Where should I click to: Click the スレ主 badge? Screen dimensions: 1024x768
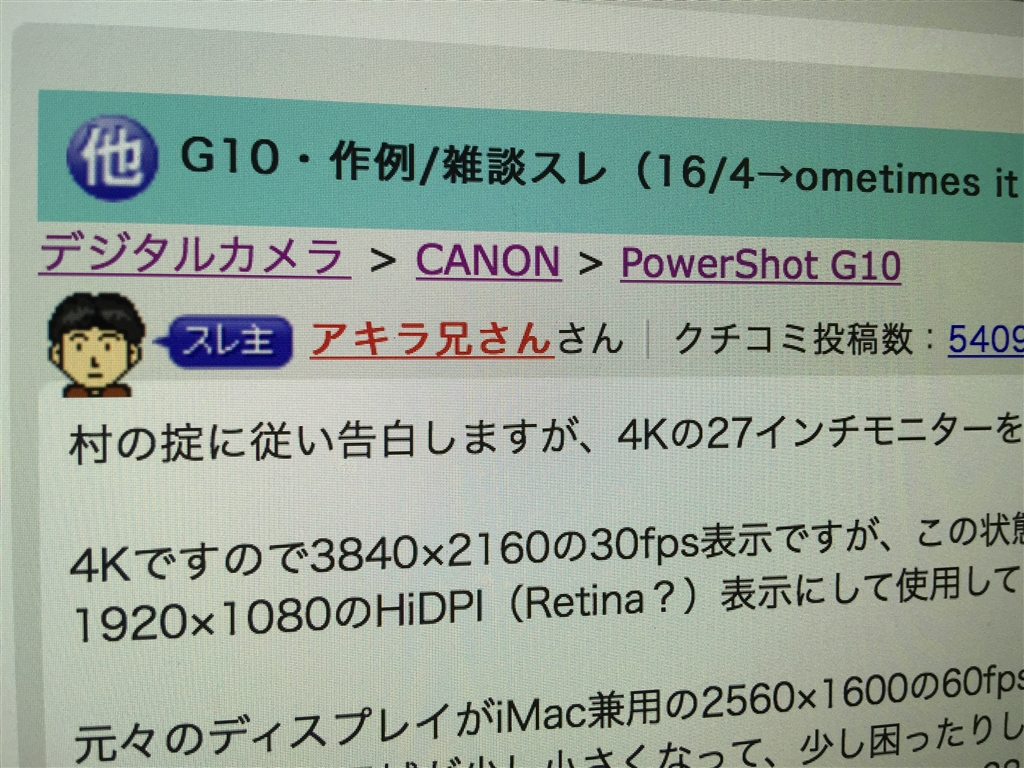(x=224, y=341)
